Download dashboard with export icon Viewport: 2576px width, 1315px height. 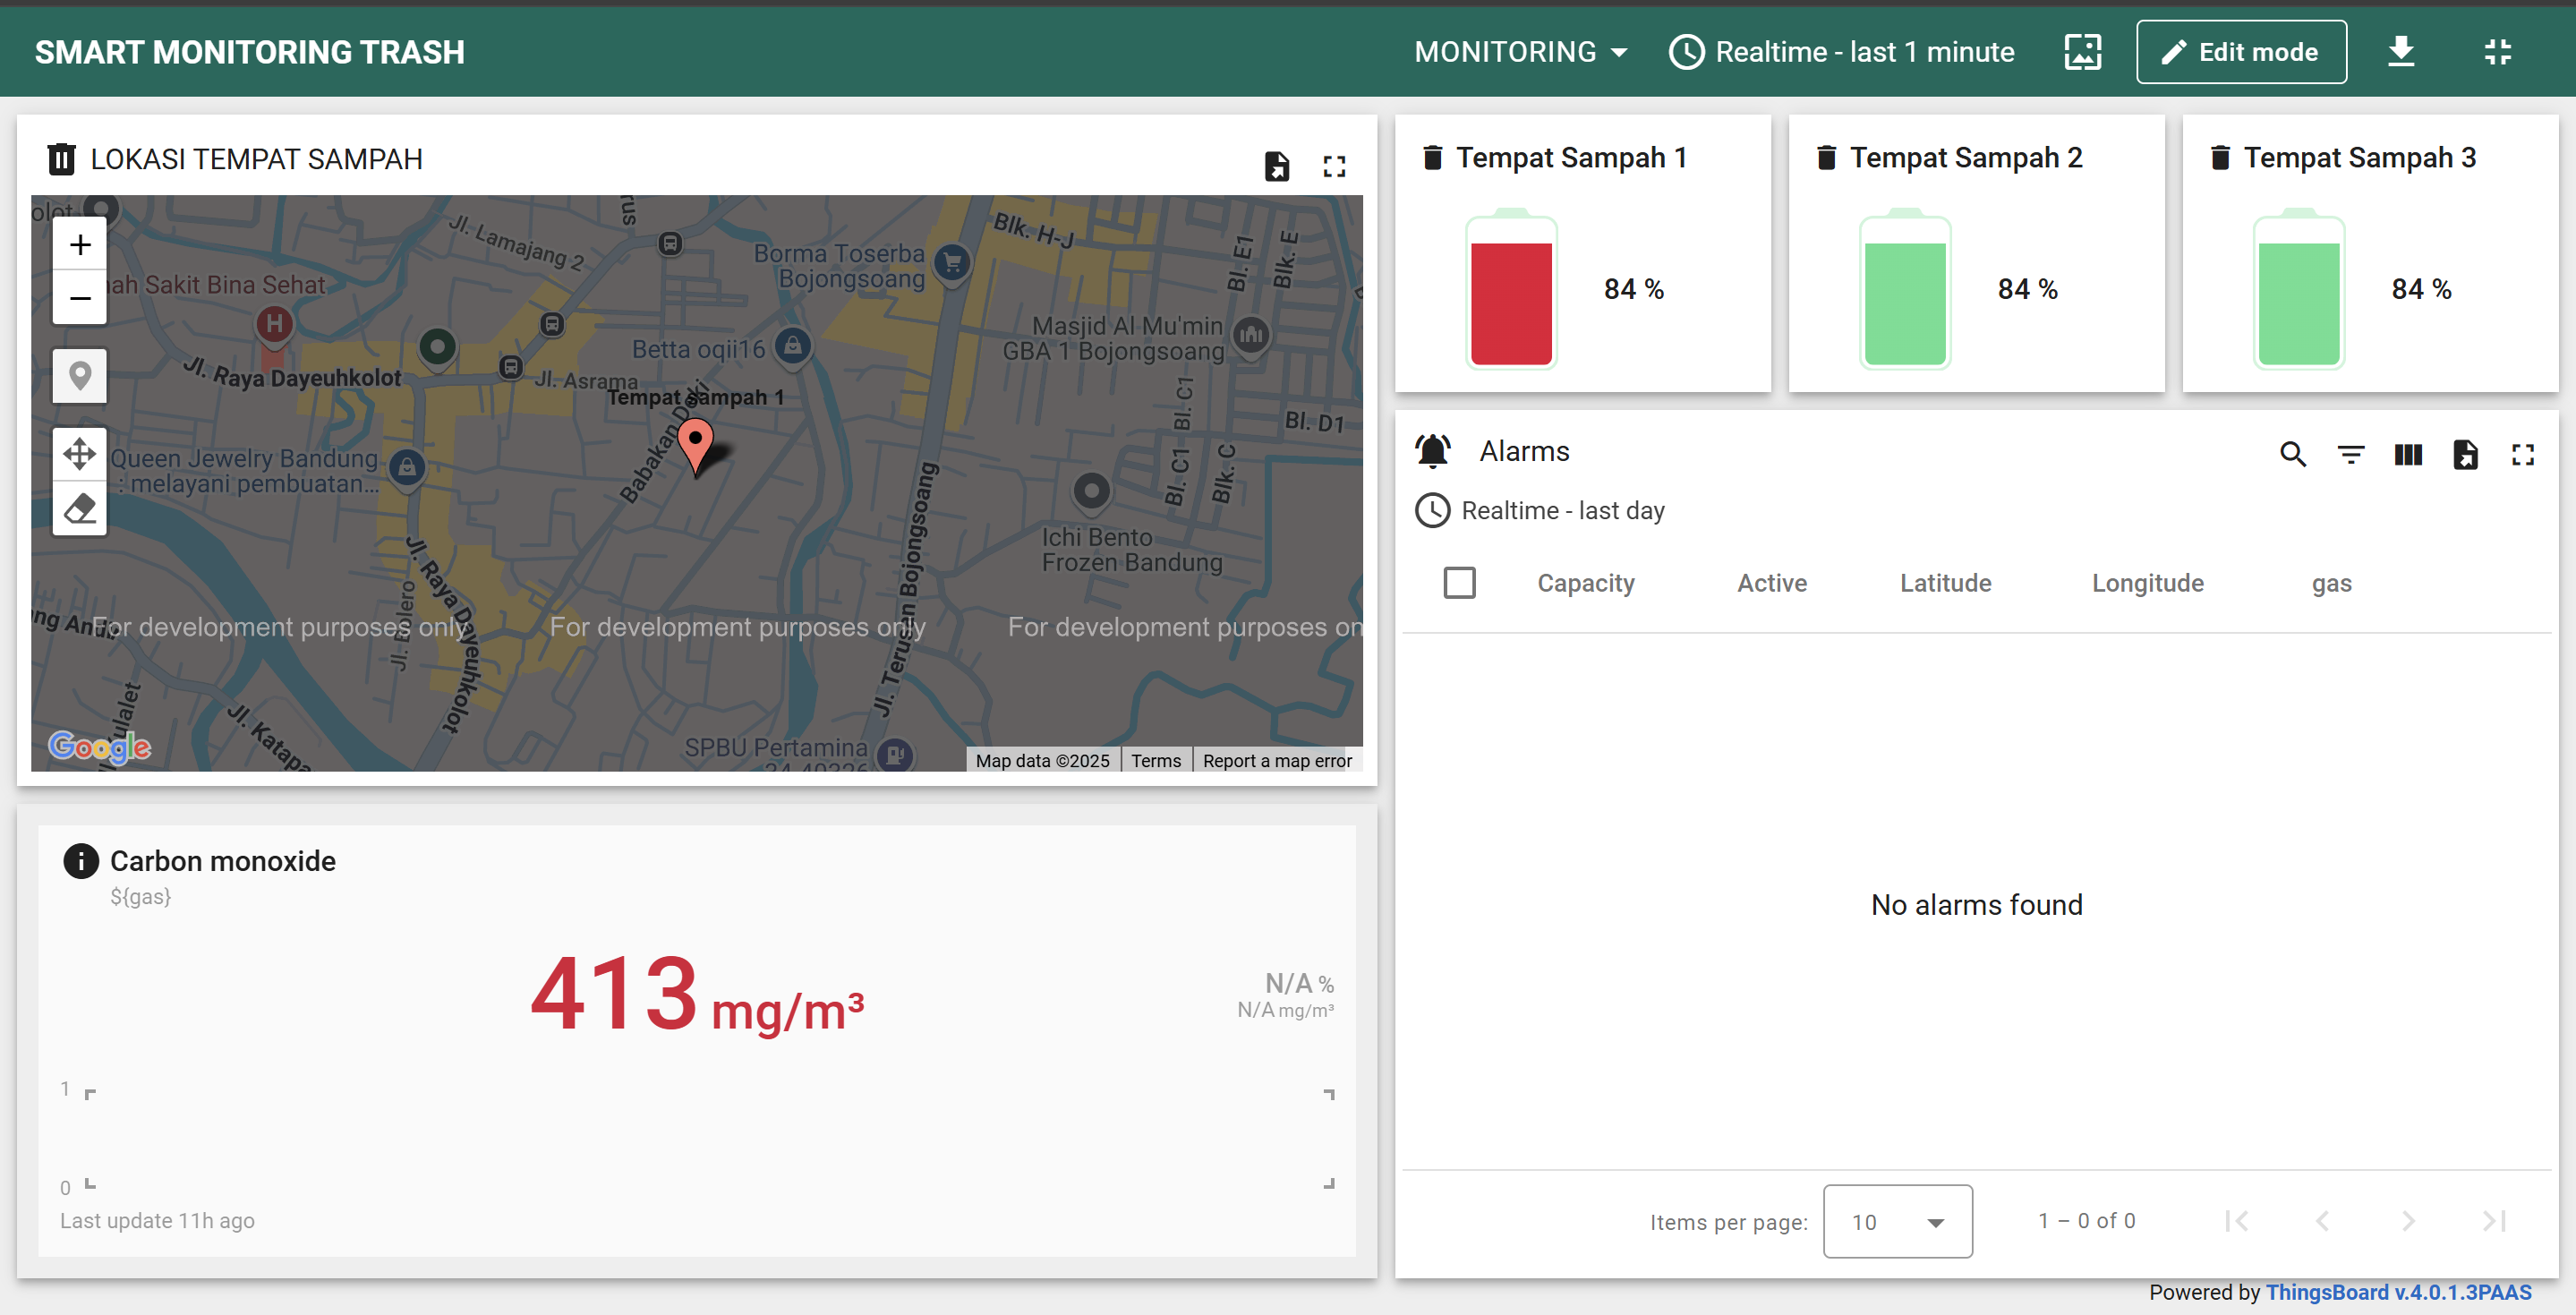point(2400,51)
